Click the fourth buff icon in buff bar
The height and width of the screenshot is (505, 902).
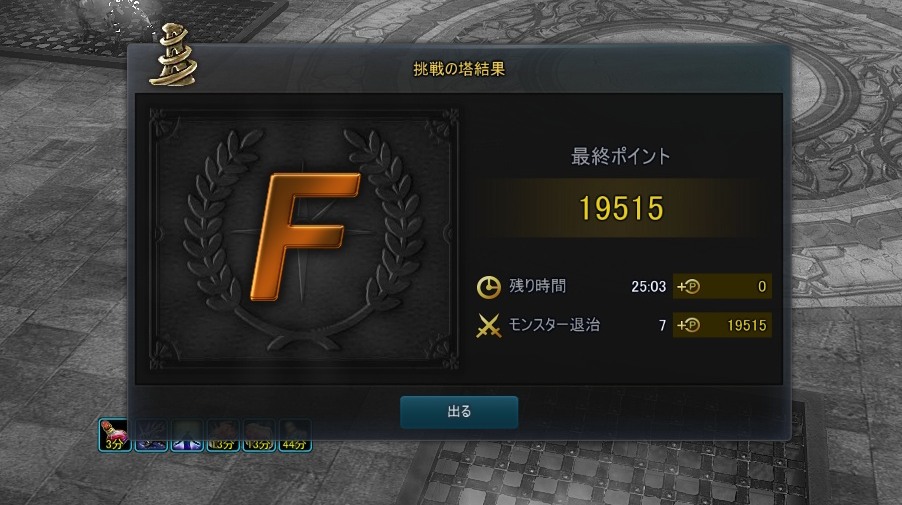223,435
